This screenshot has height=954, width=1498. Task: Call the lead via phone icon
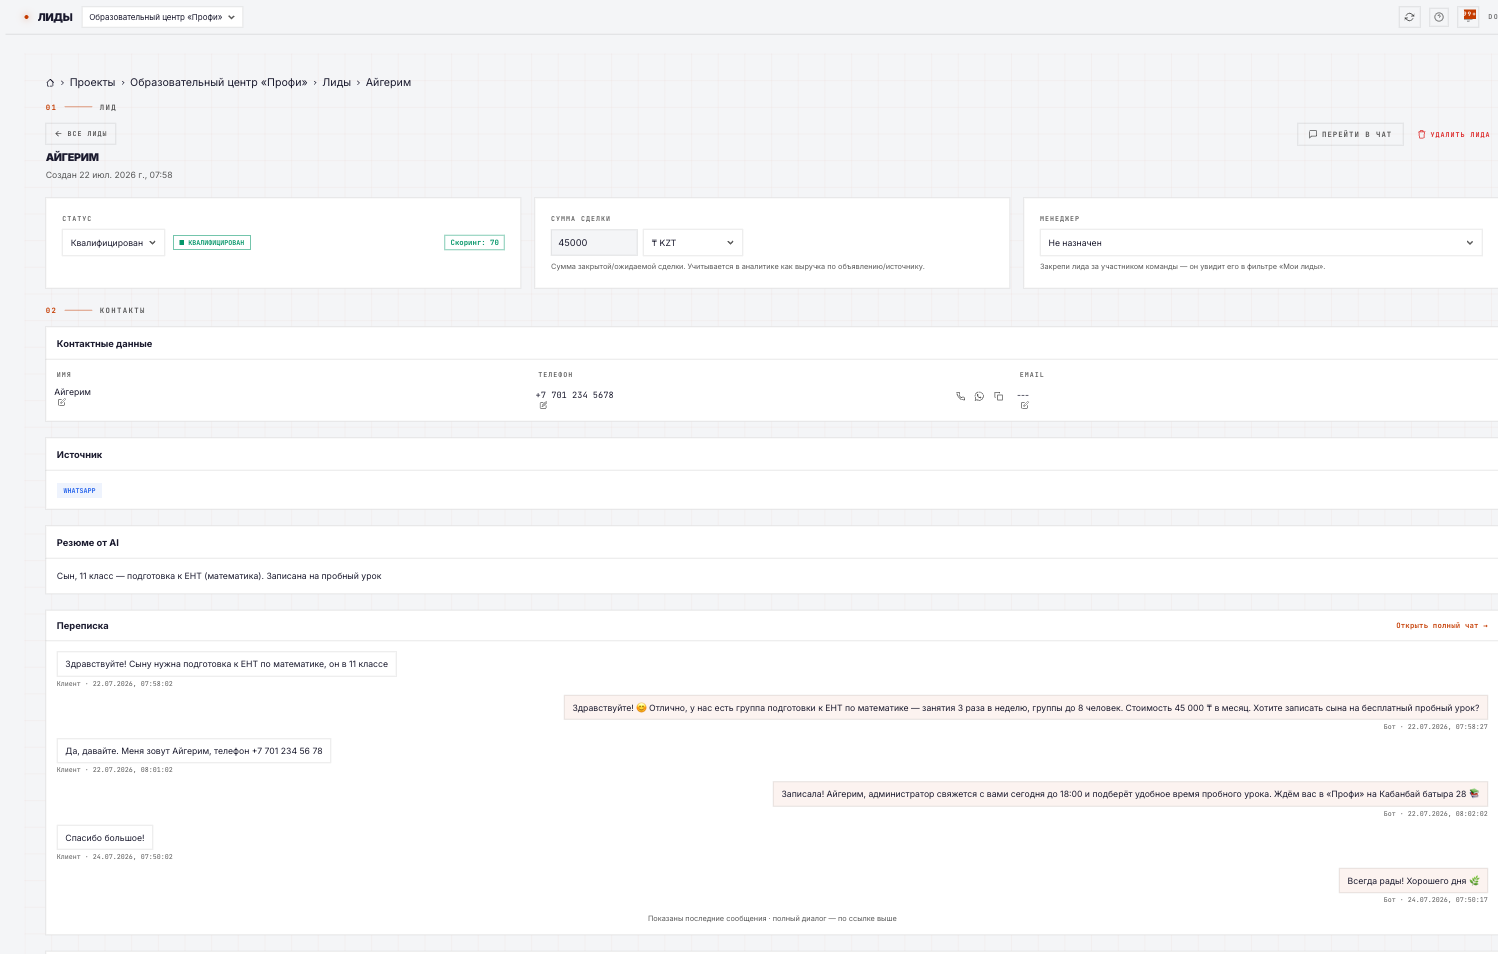(961, 396)
